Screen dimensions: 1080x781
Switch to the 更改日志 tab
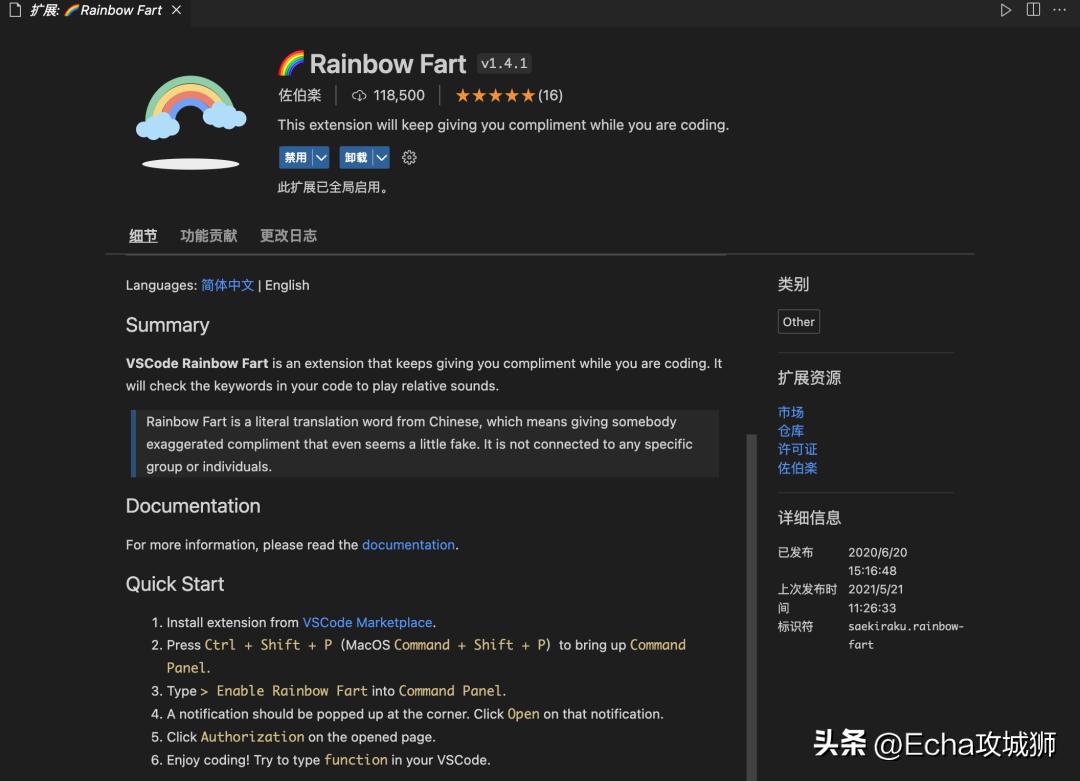(x=288, y=236)
